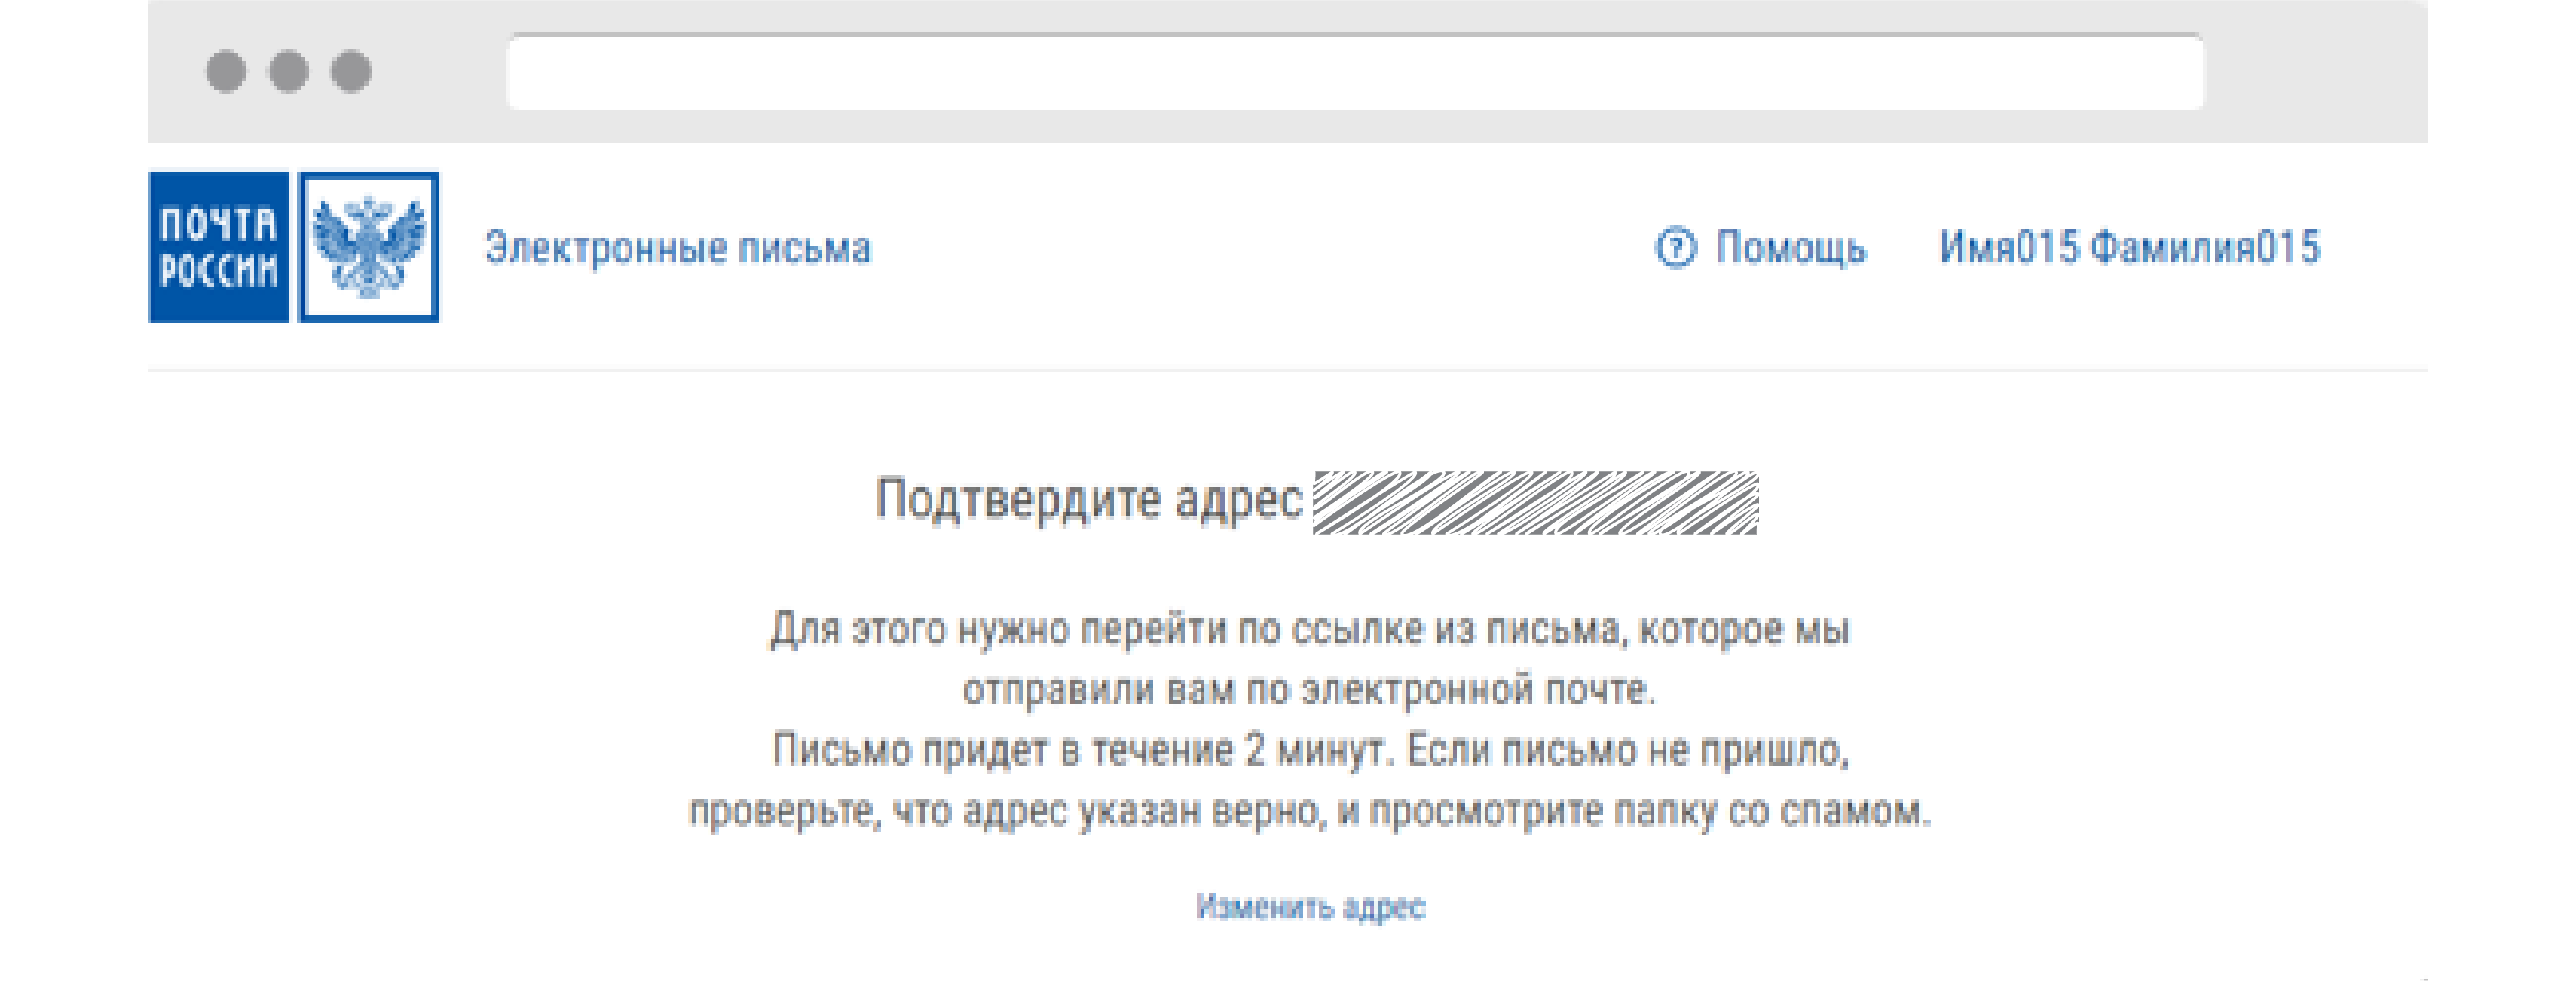
Task: Click the line starting Для этого нужно
Action: click(1309, 629)
